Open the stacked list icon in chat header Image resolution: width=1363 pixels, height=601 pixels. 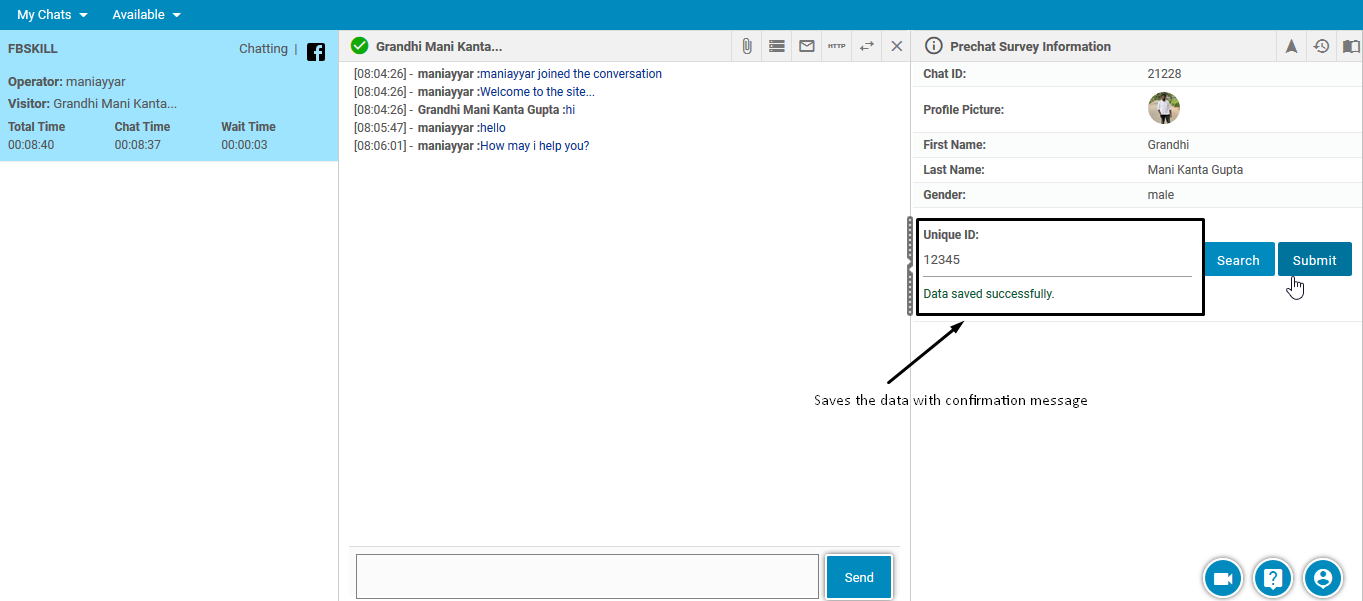coord(776,46)
